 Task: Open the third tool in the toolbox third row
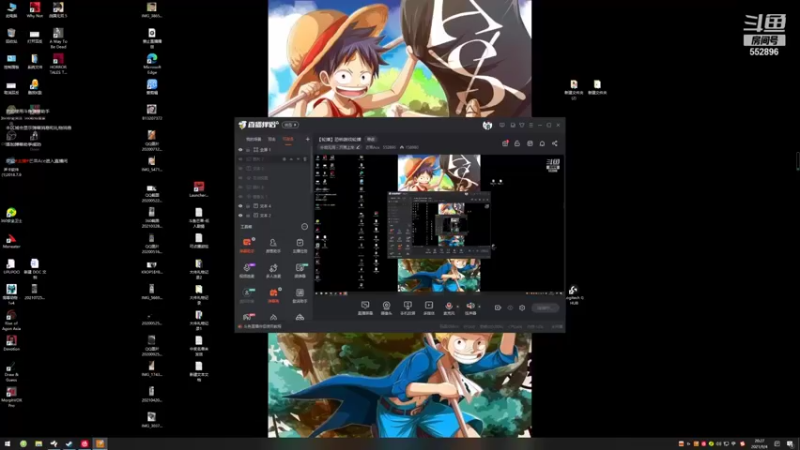[x=299, y=295]
